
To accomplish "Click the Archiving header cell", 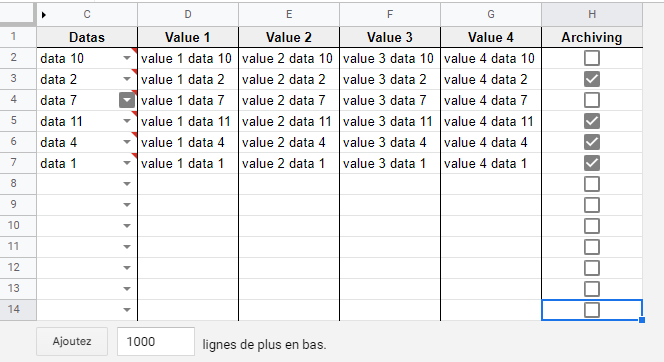I will (x=592, y=37).
